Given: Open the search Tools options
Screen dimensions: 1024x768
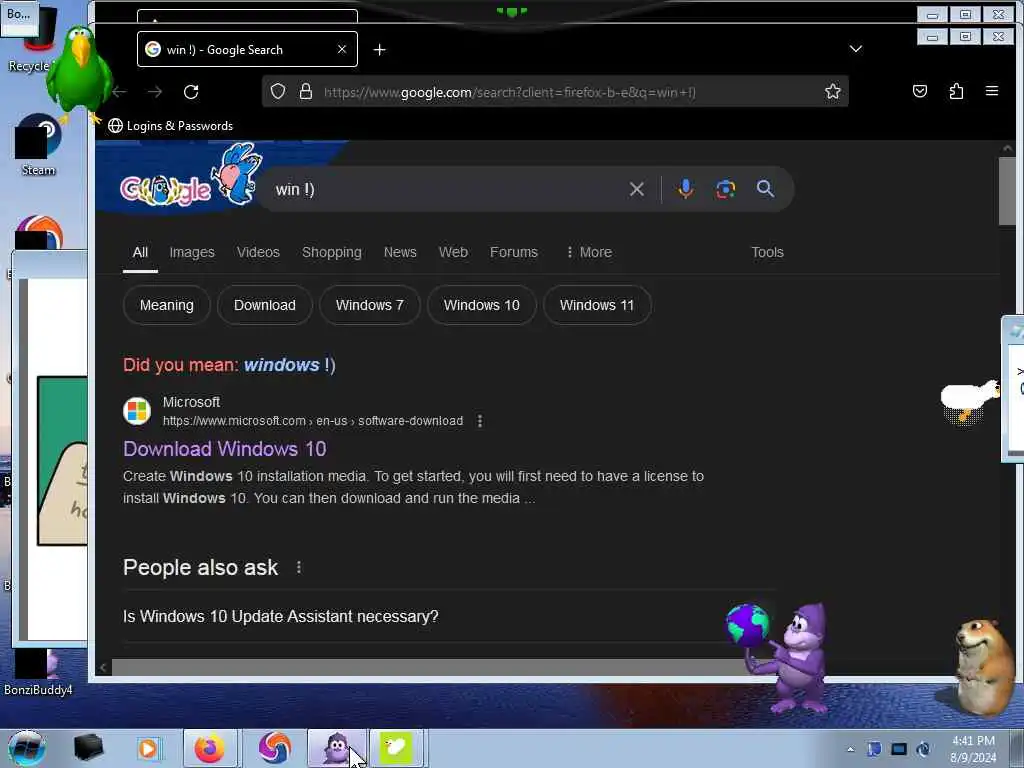Looking at the screenshot, I should (767, 252).
